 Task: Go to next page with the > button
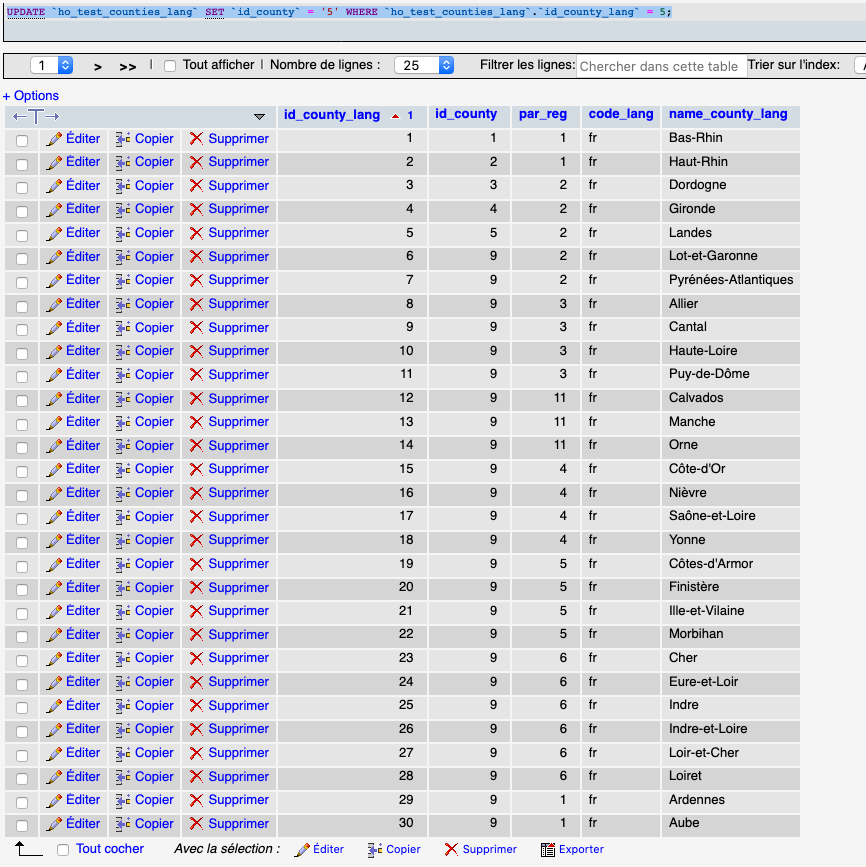tap(98, 67)
